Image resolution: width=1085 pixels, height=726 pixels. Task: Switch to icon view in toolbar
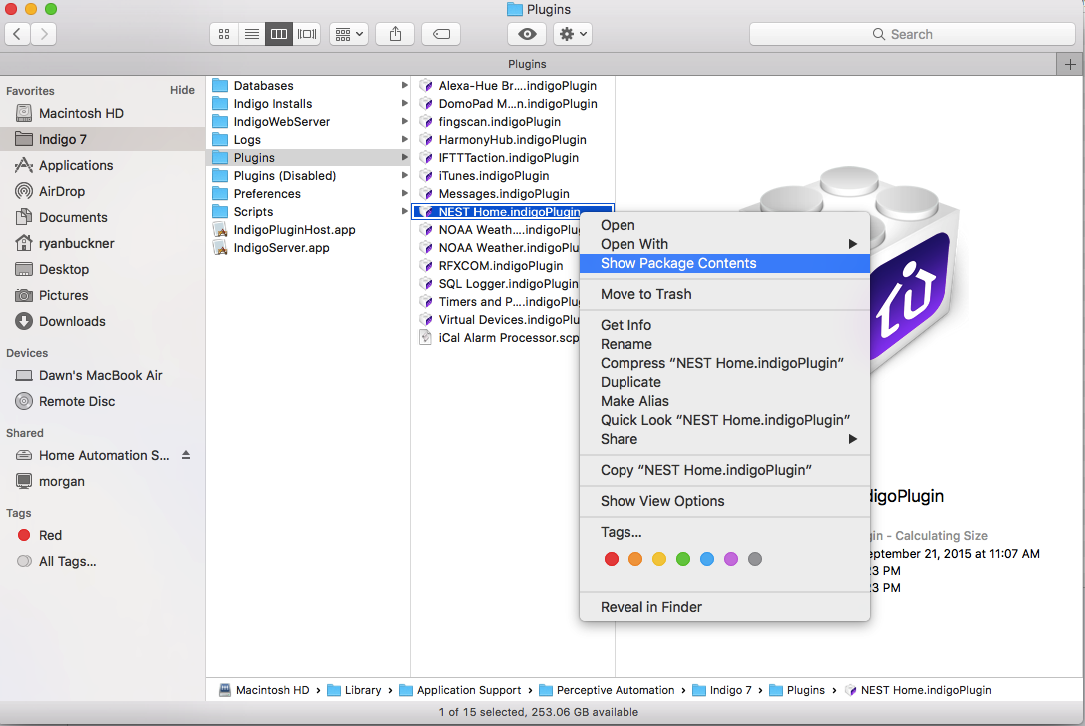point(224,34)
